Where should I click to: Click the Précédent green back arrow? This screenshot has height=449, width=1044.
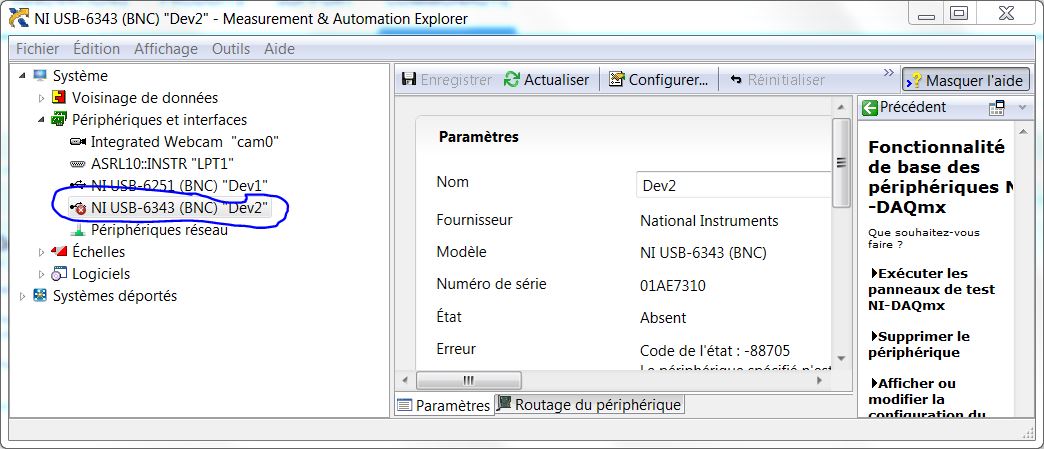click(x=870, y=108)
